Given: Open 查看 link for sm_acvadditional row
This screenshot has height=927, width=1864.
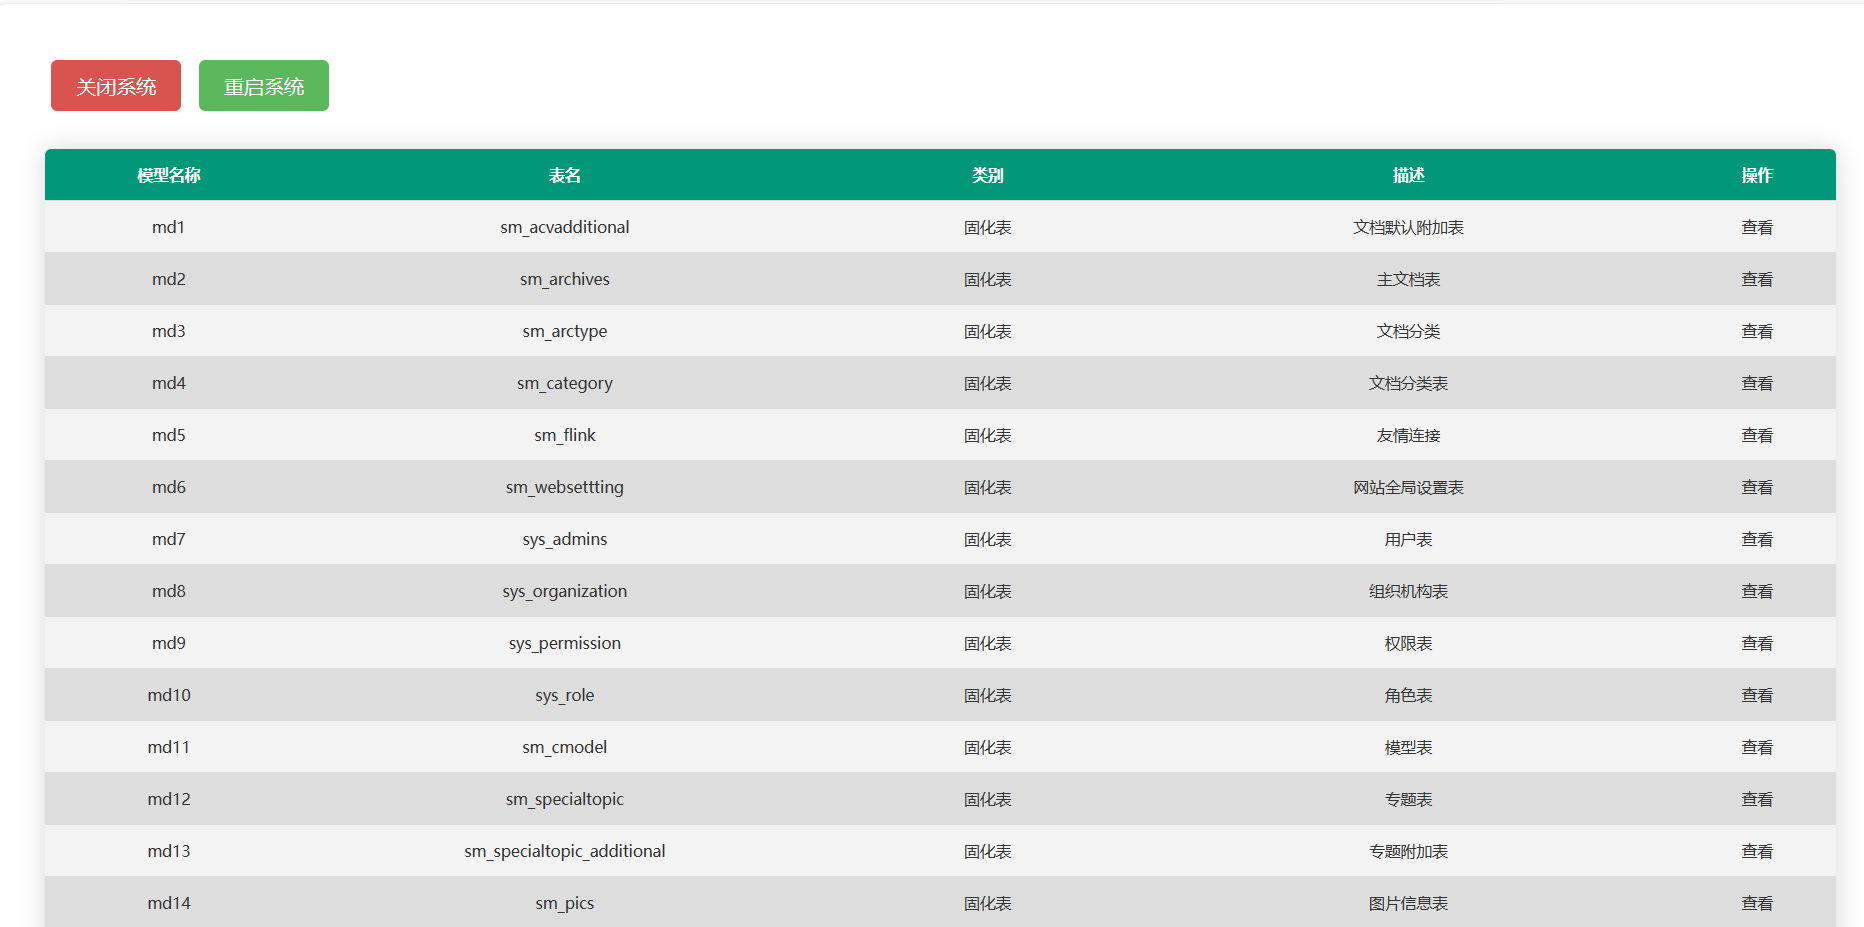Looking at the screenshot, I should pos(1756,227).
